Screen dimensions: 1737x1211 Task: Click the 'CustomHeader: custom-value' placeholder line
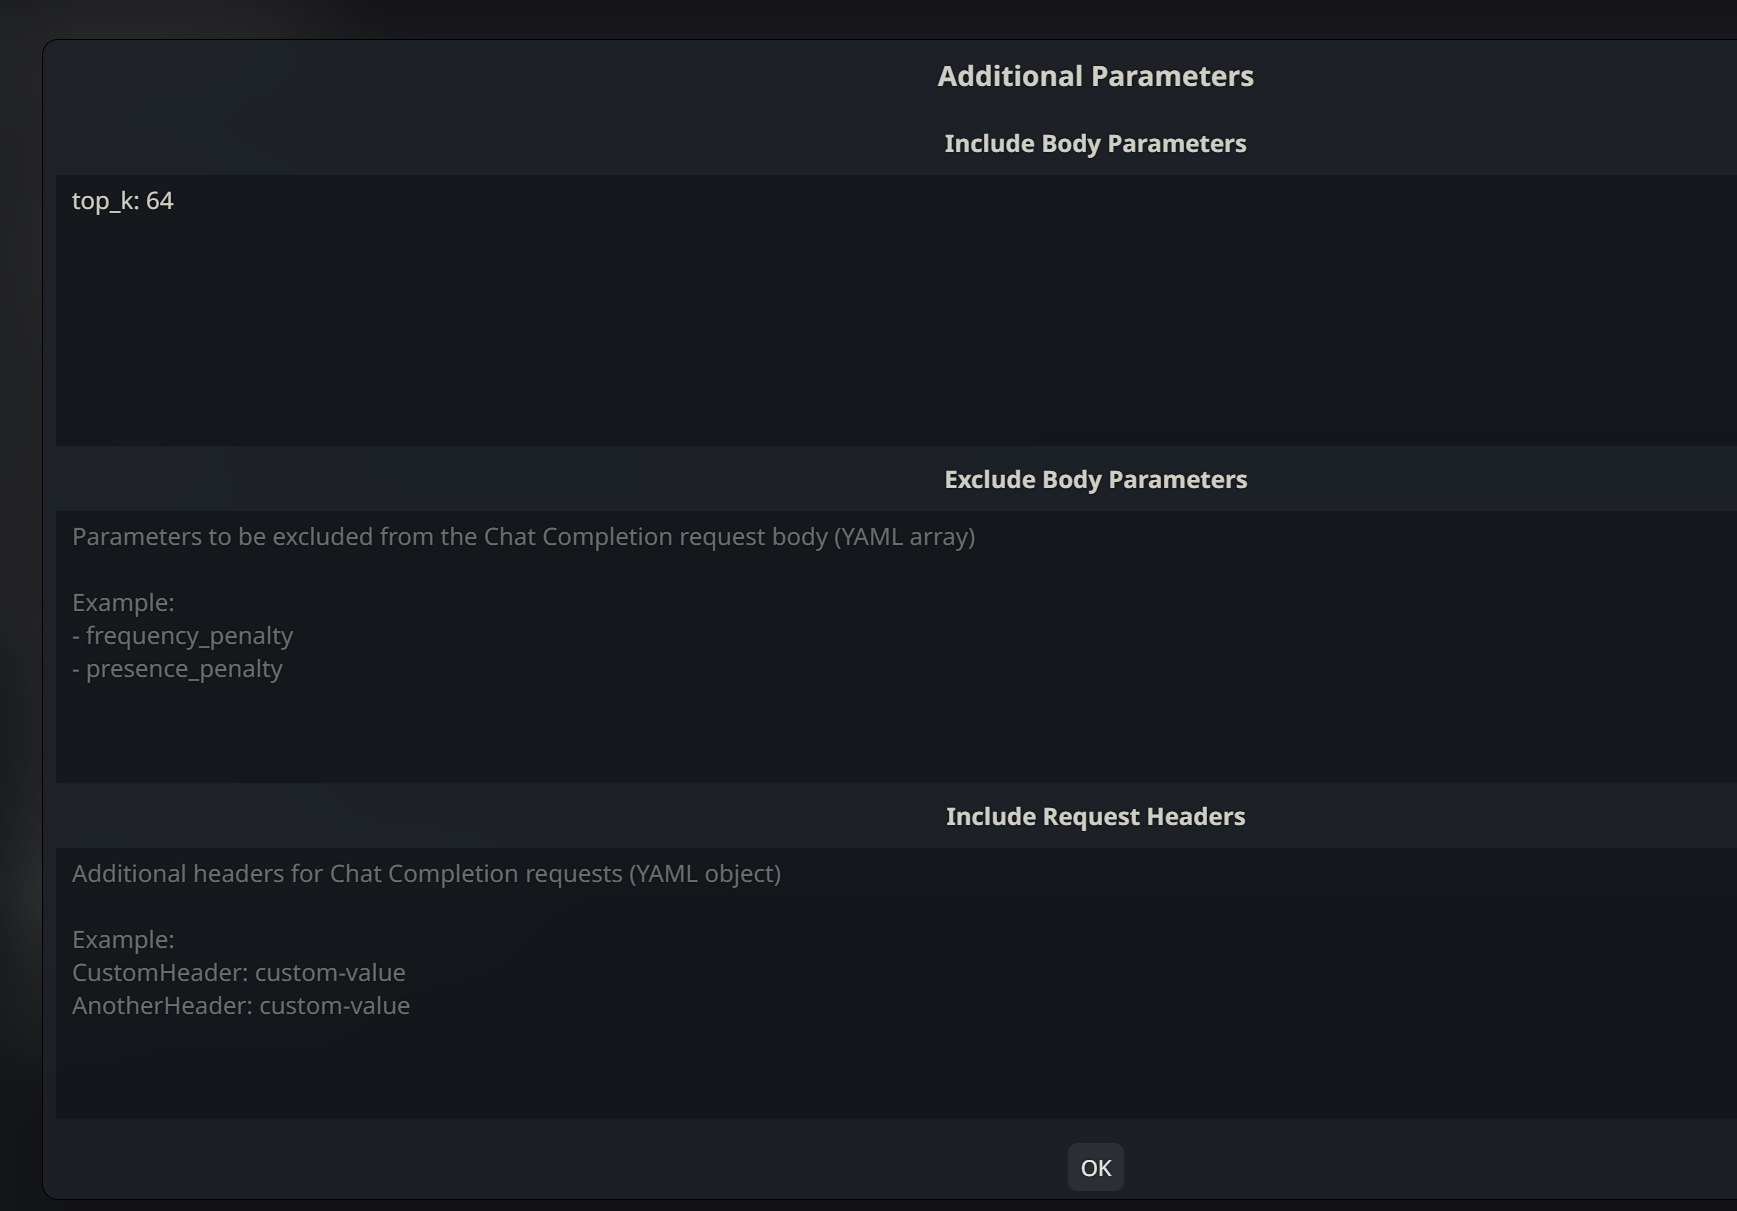[x=239, y=972]
